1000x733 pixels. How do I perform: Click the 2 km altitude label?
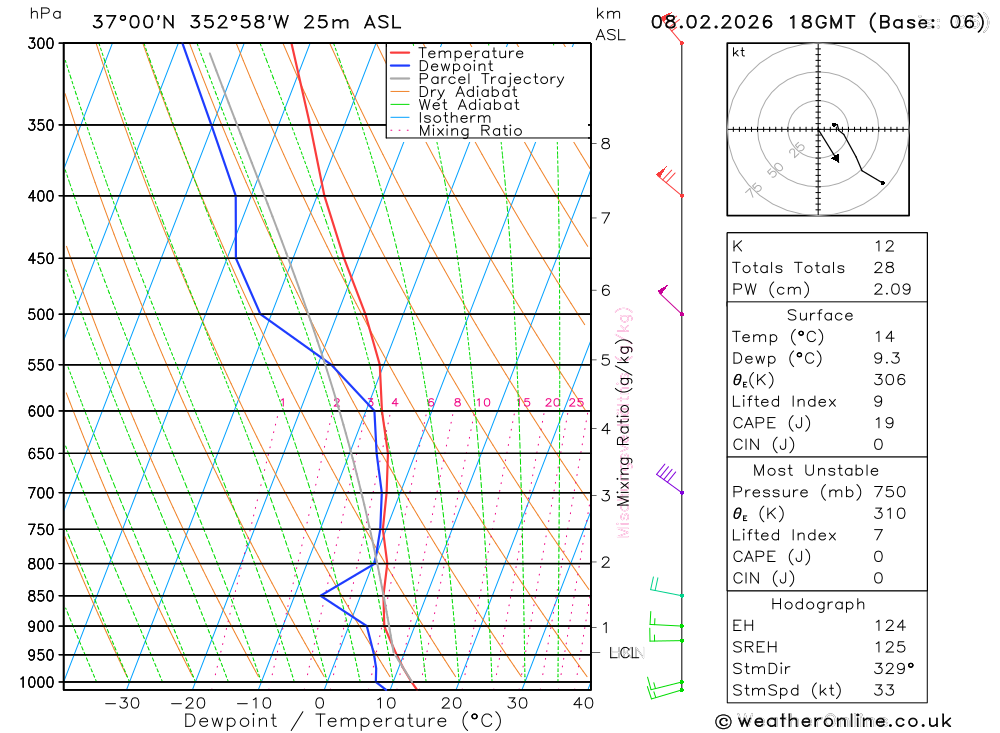[x=605, y=563]
